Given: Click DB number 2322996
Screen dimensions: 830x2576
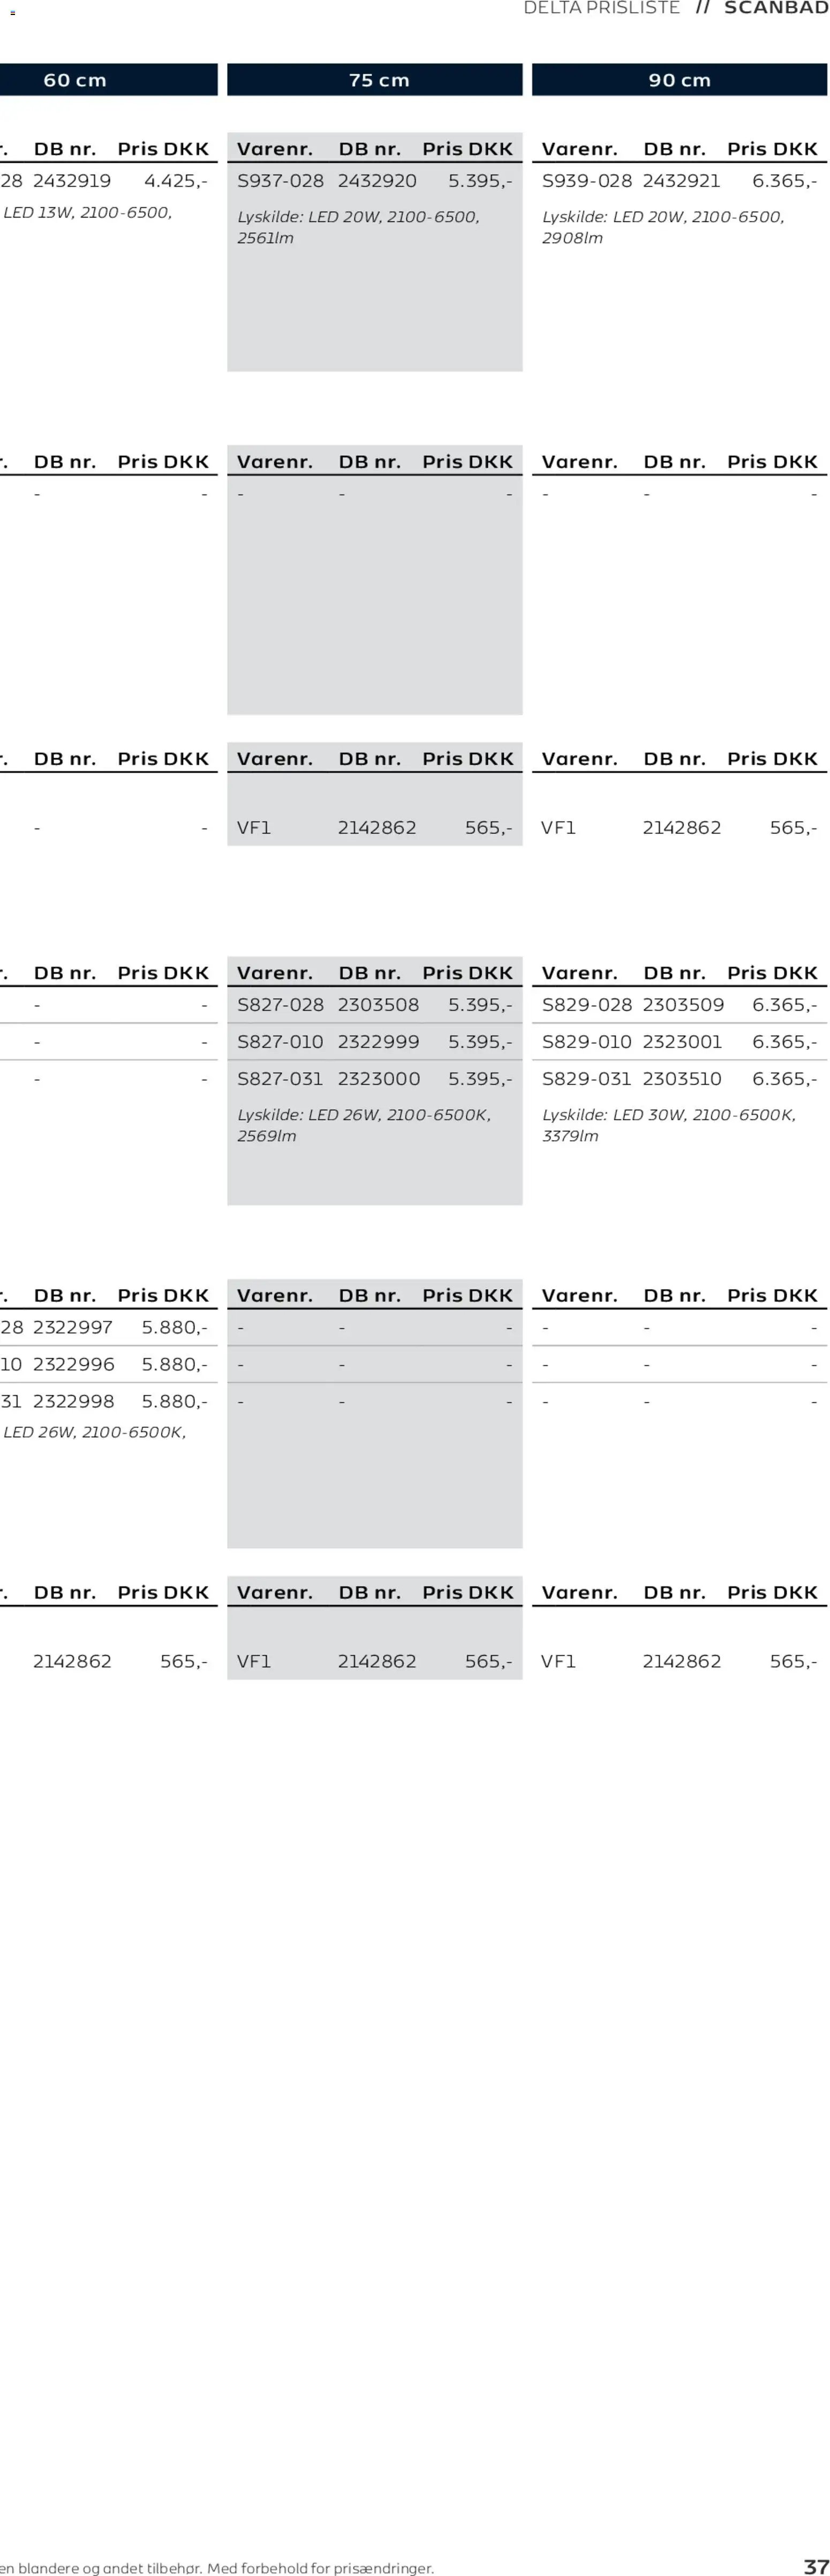Looking at the screenshot, I should click(74, 1365).
